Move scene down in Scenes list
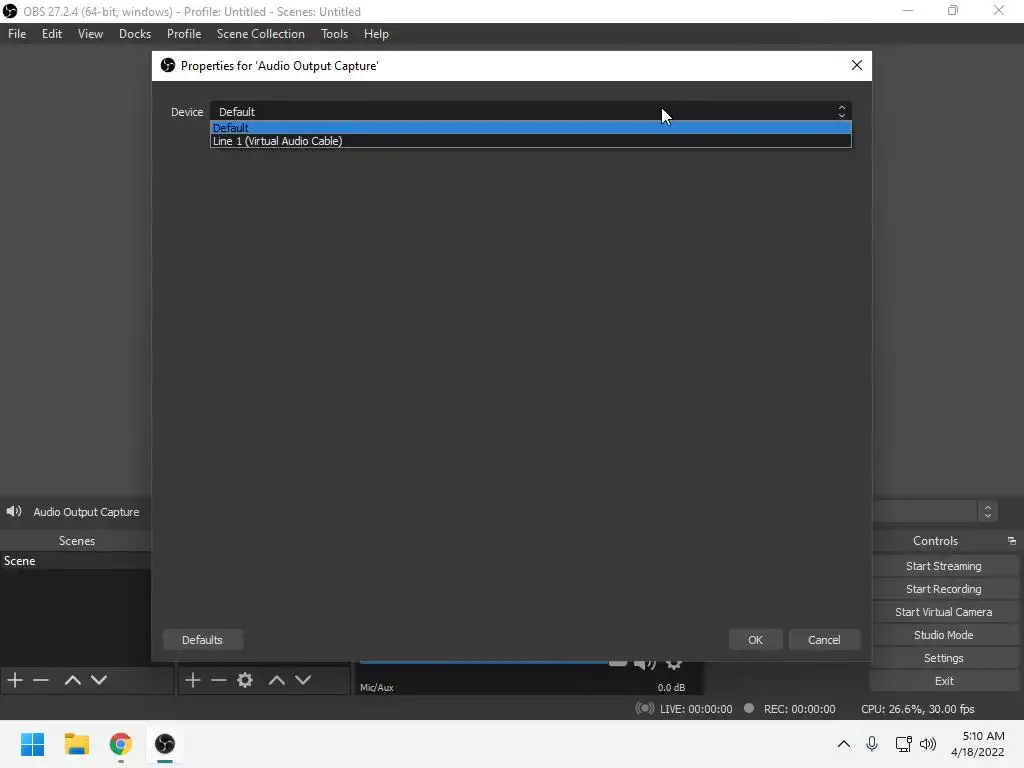This screenshot has height=768, width=1024. 99,680
